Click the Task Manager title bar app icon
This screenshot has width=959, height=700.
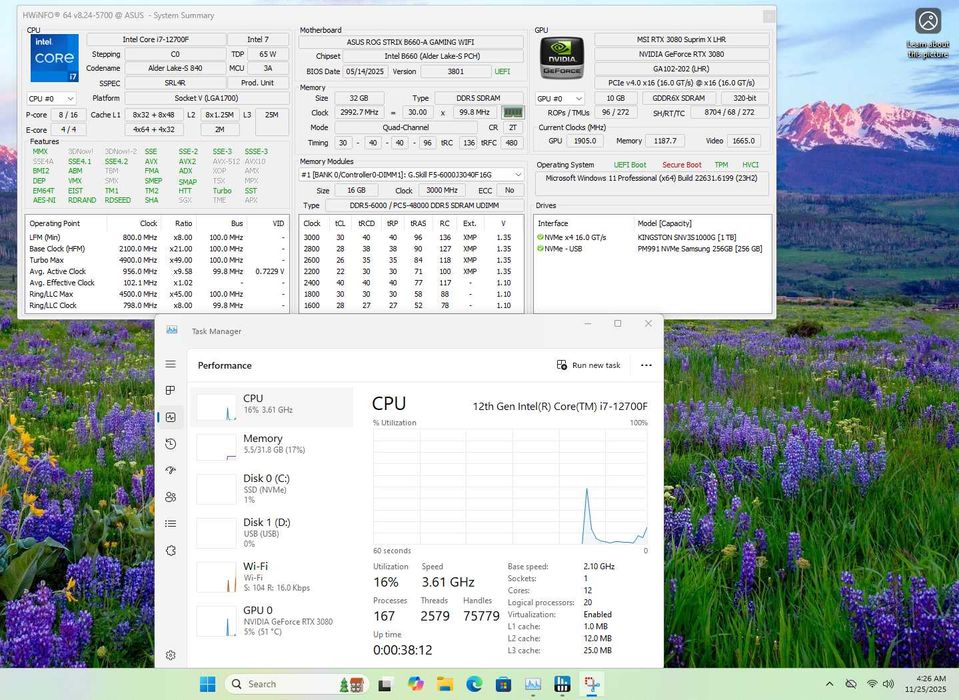(172, 330)
